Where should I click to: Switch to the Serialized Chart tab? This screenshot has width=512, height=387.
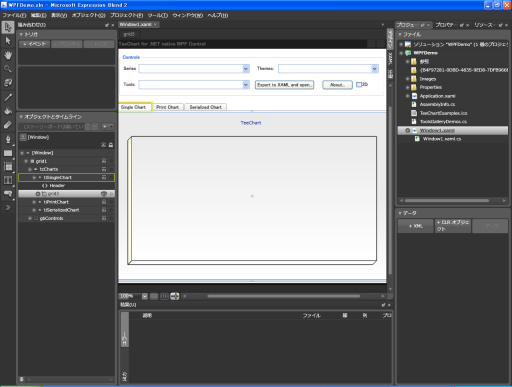[x=206, y=107]
